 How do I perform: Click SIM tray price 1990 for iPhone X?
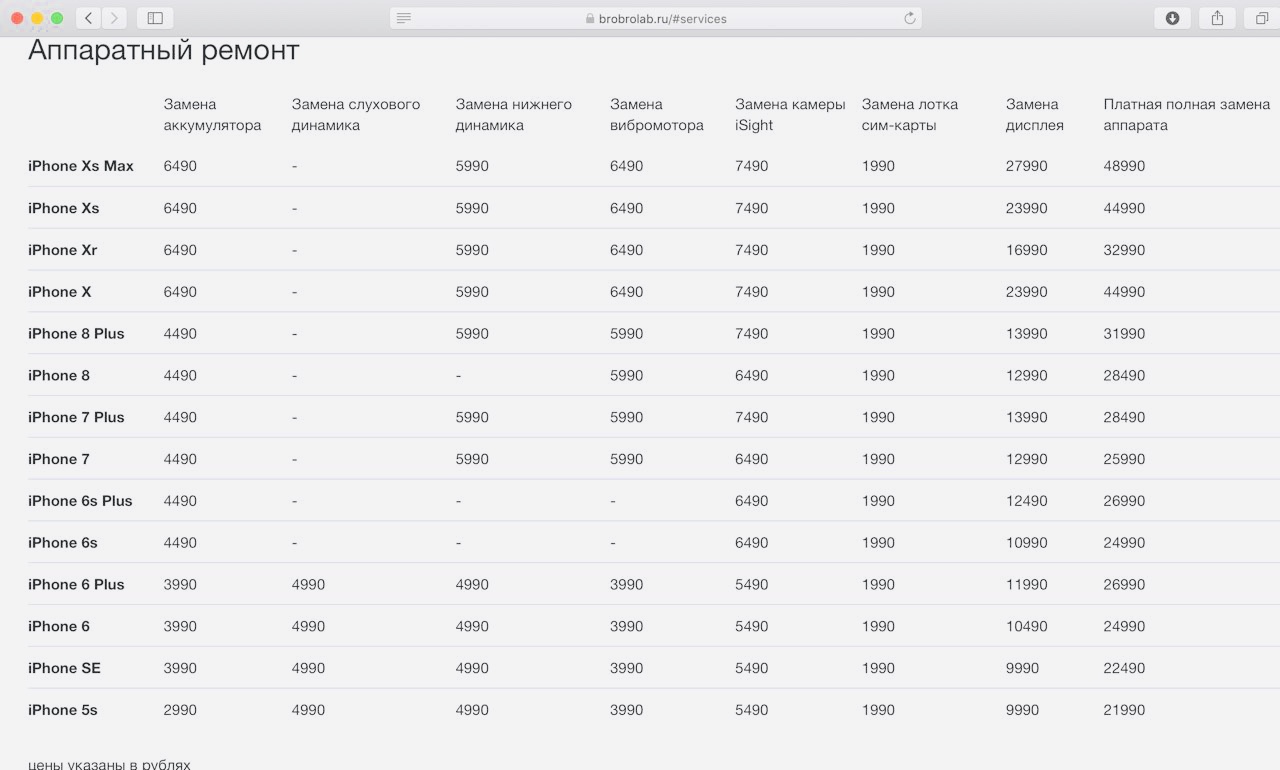coord(878,292)
